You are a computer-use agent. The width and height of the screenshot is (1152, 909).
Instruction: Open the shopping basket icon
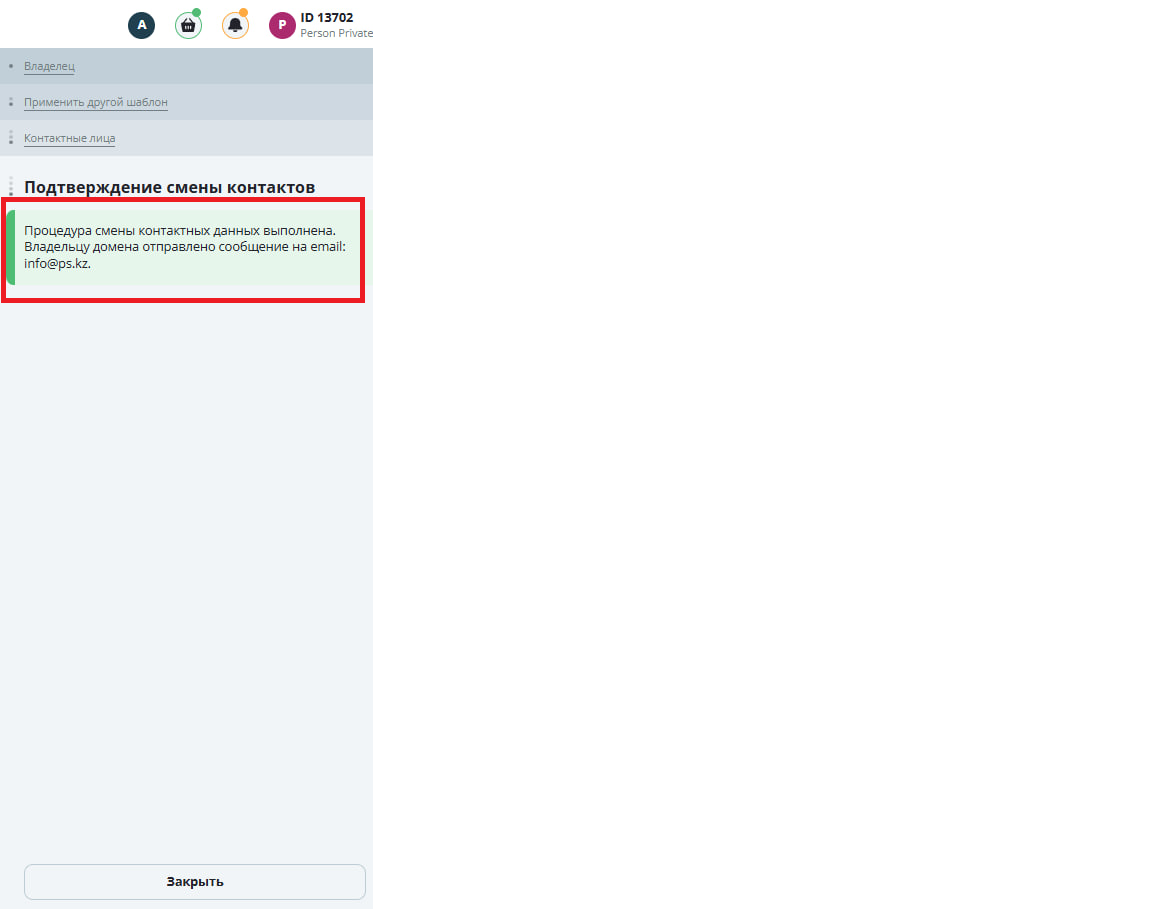coord(188,26)
